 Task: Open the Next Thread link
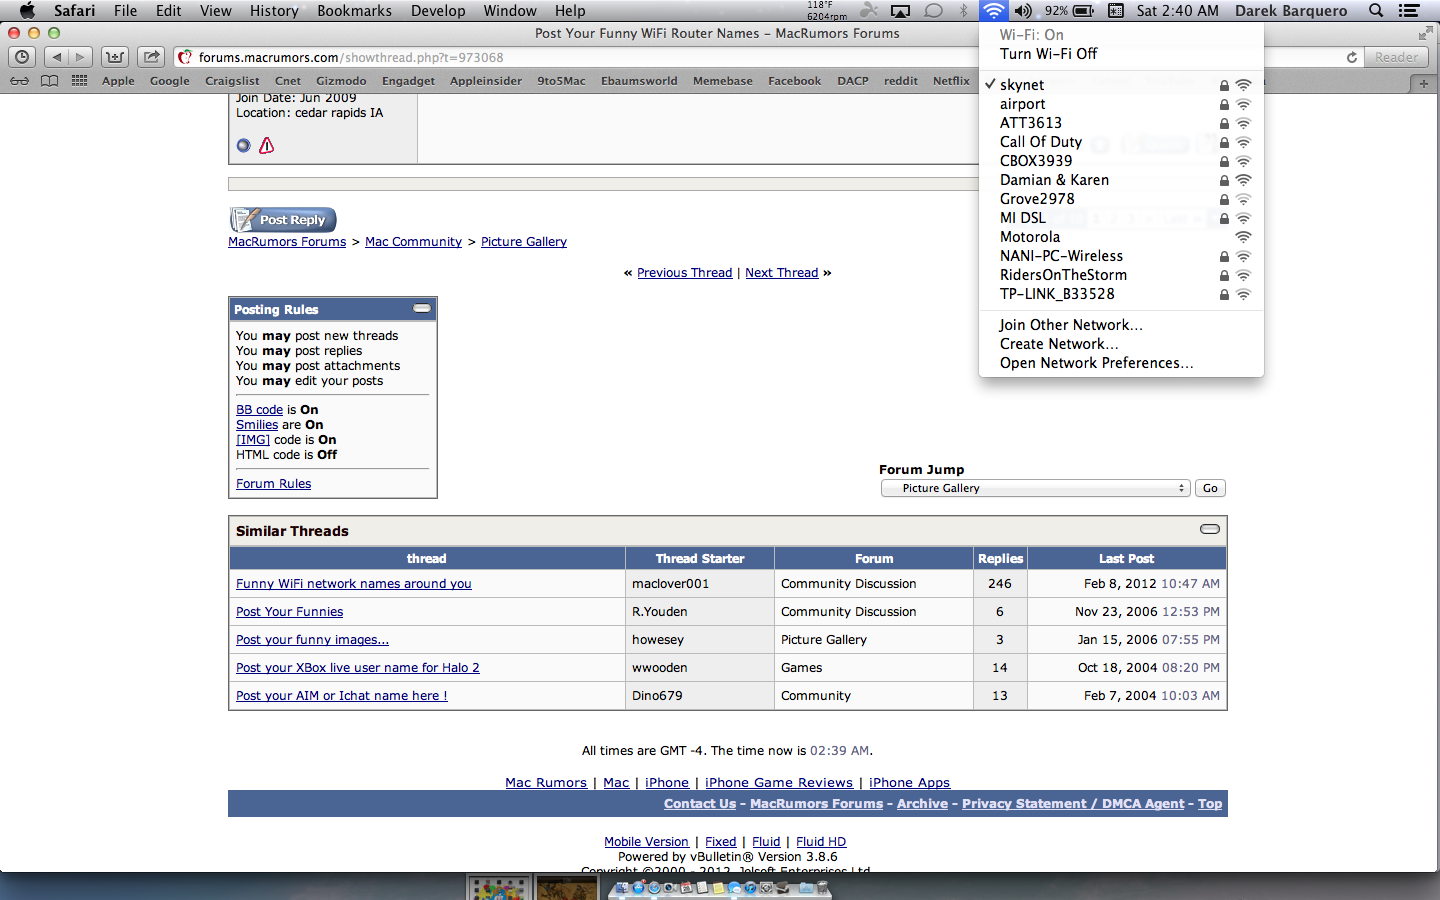pos(781,272)
